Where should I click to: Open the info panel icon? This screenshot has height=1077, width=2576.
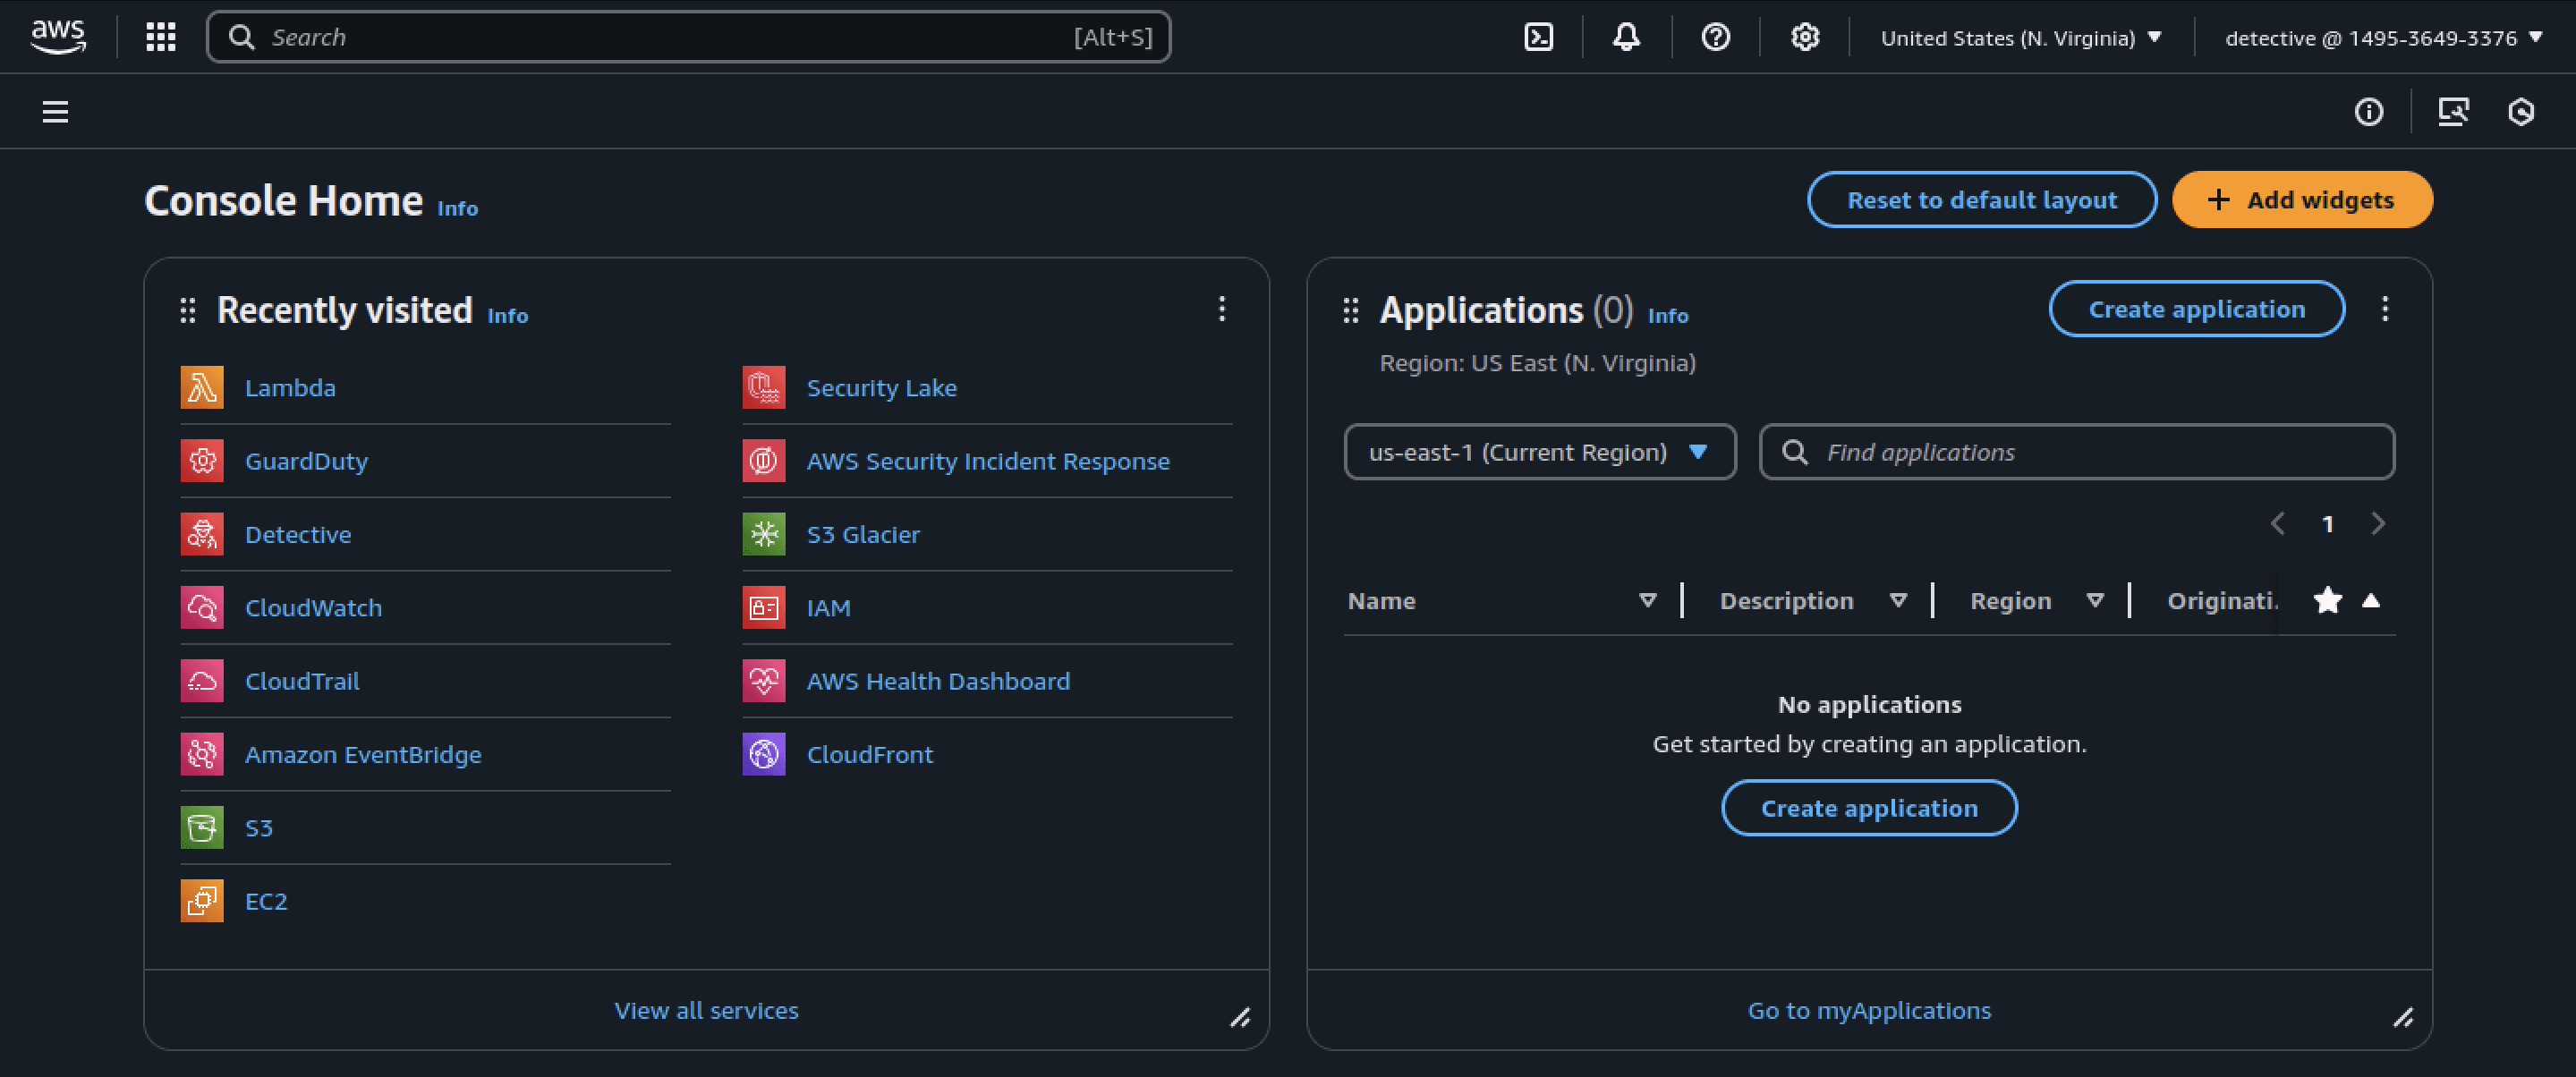click(x=2368, y=112)
